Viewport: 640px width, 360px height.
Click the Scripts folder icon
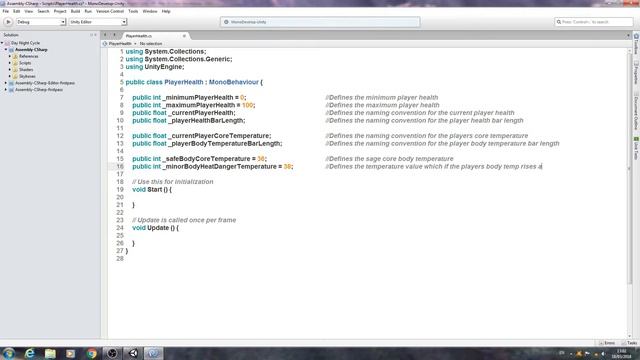(15, 63)
